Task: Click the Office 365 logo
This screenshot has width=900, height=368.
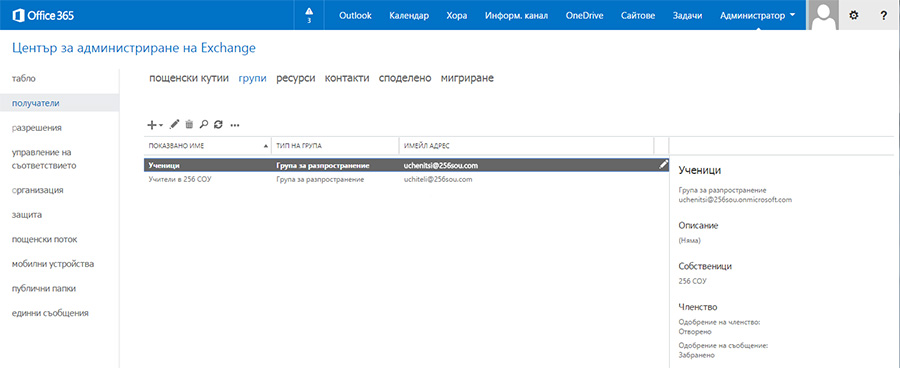Action: [42, 16]
